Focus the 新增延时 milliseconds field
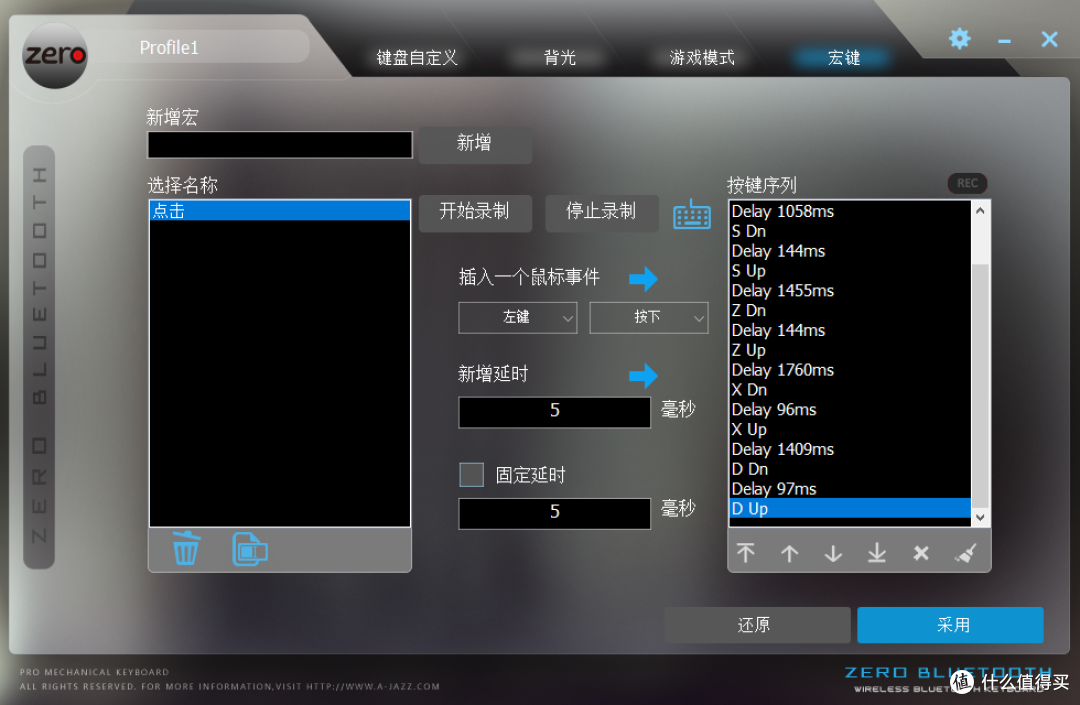 554,412
